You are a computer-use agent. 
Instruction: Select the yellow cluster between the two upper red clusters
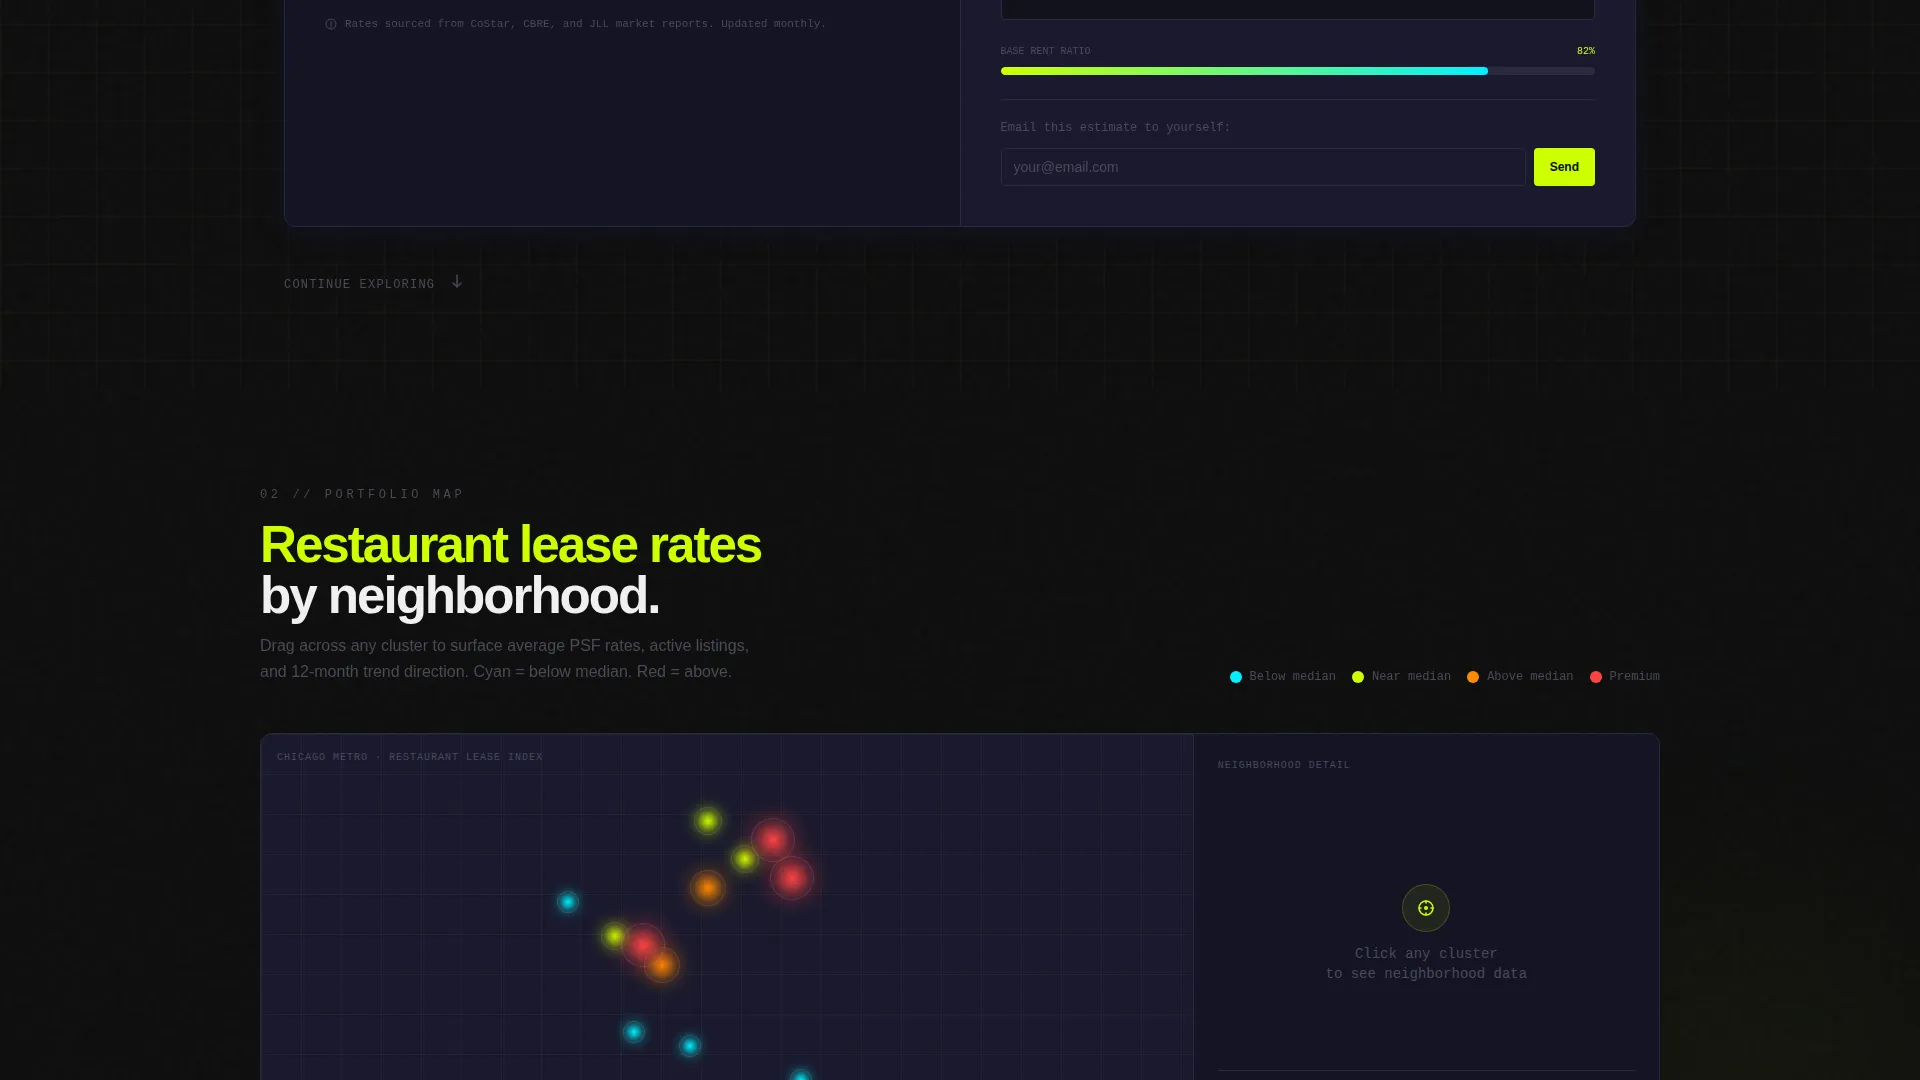tap(744, 859)
